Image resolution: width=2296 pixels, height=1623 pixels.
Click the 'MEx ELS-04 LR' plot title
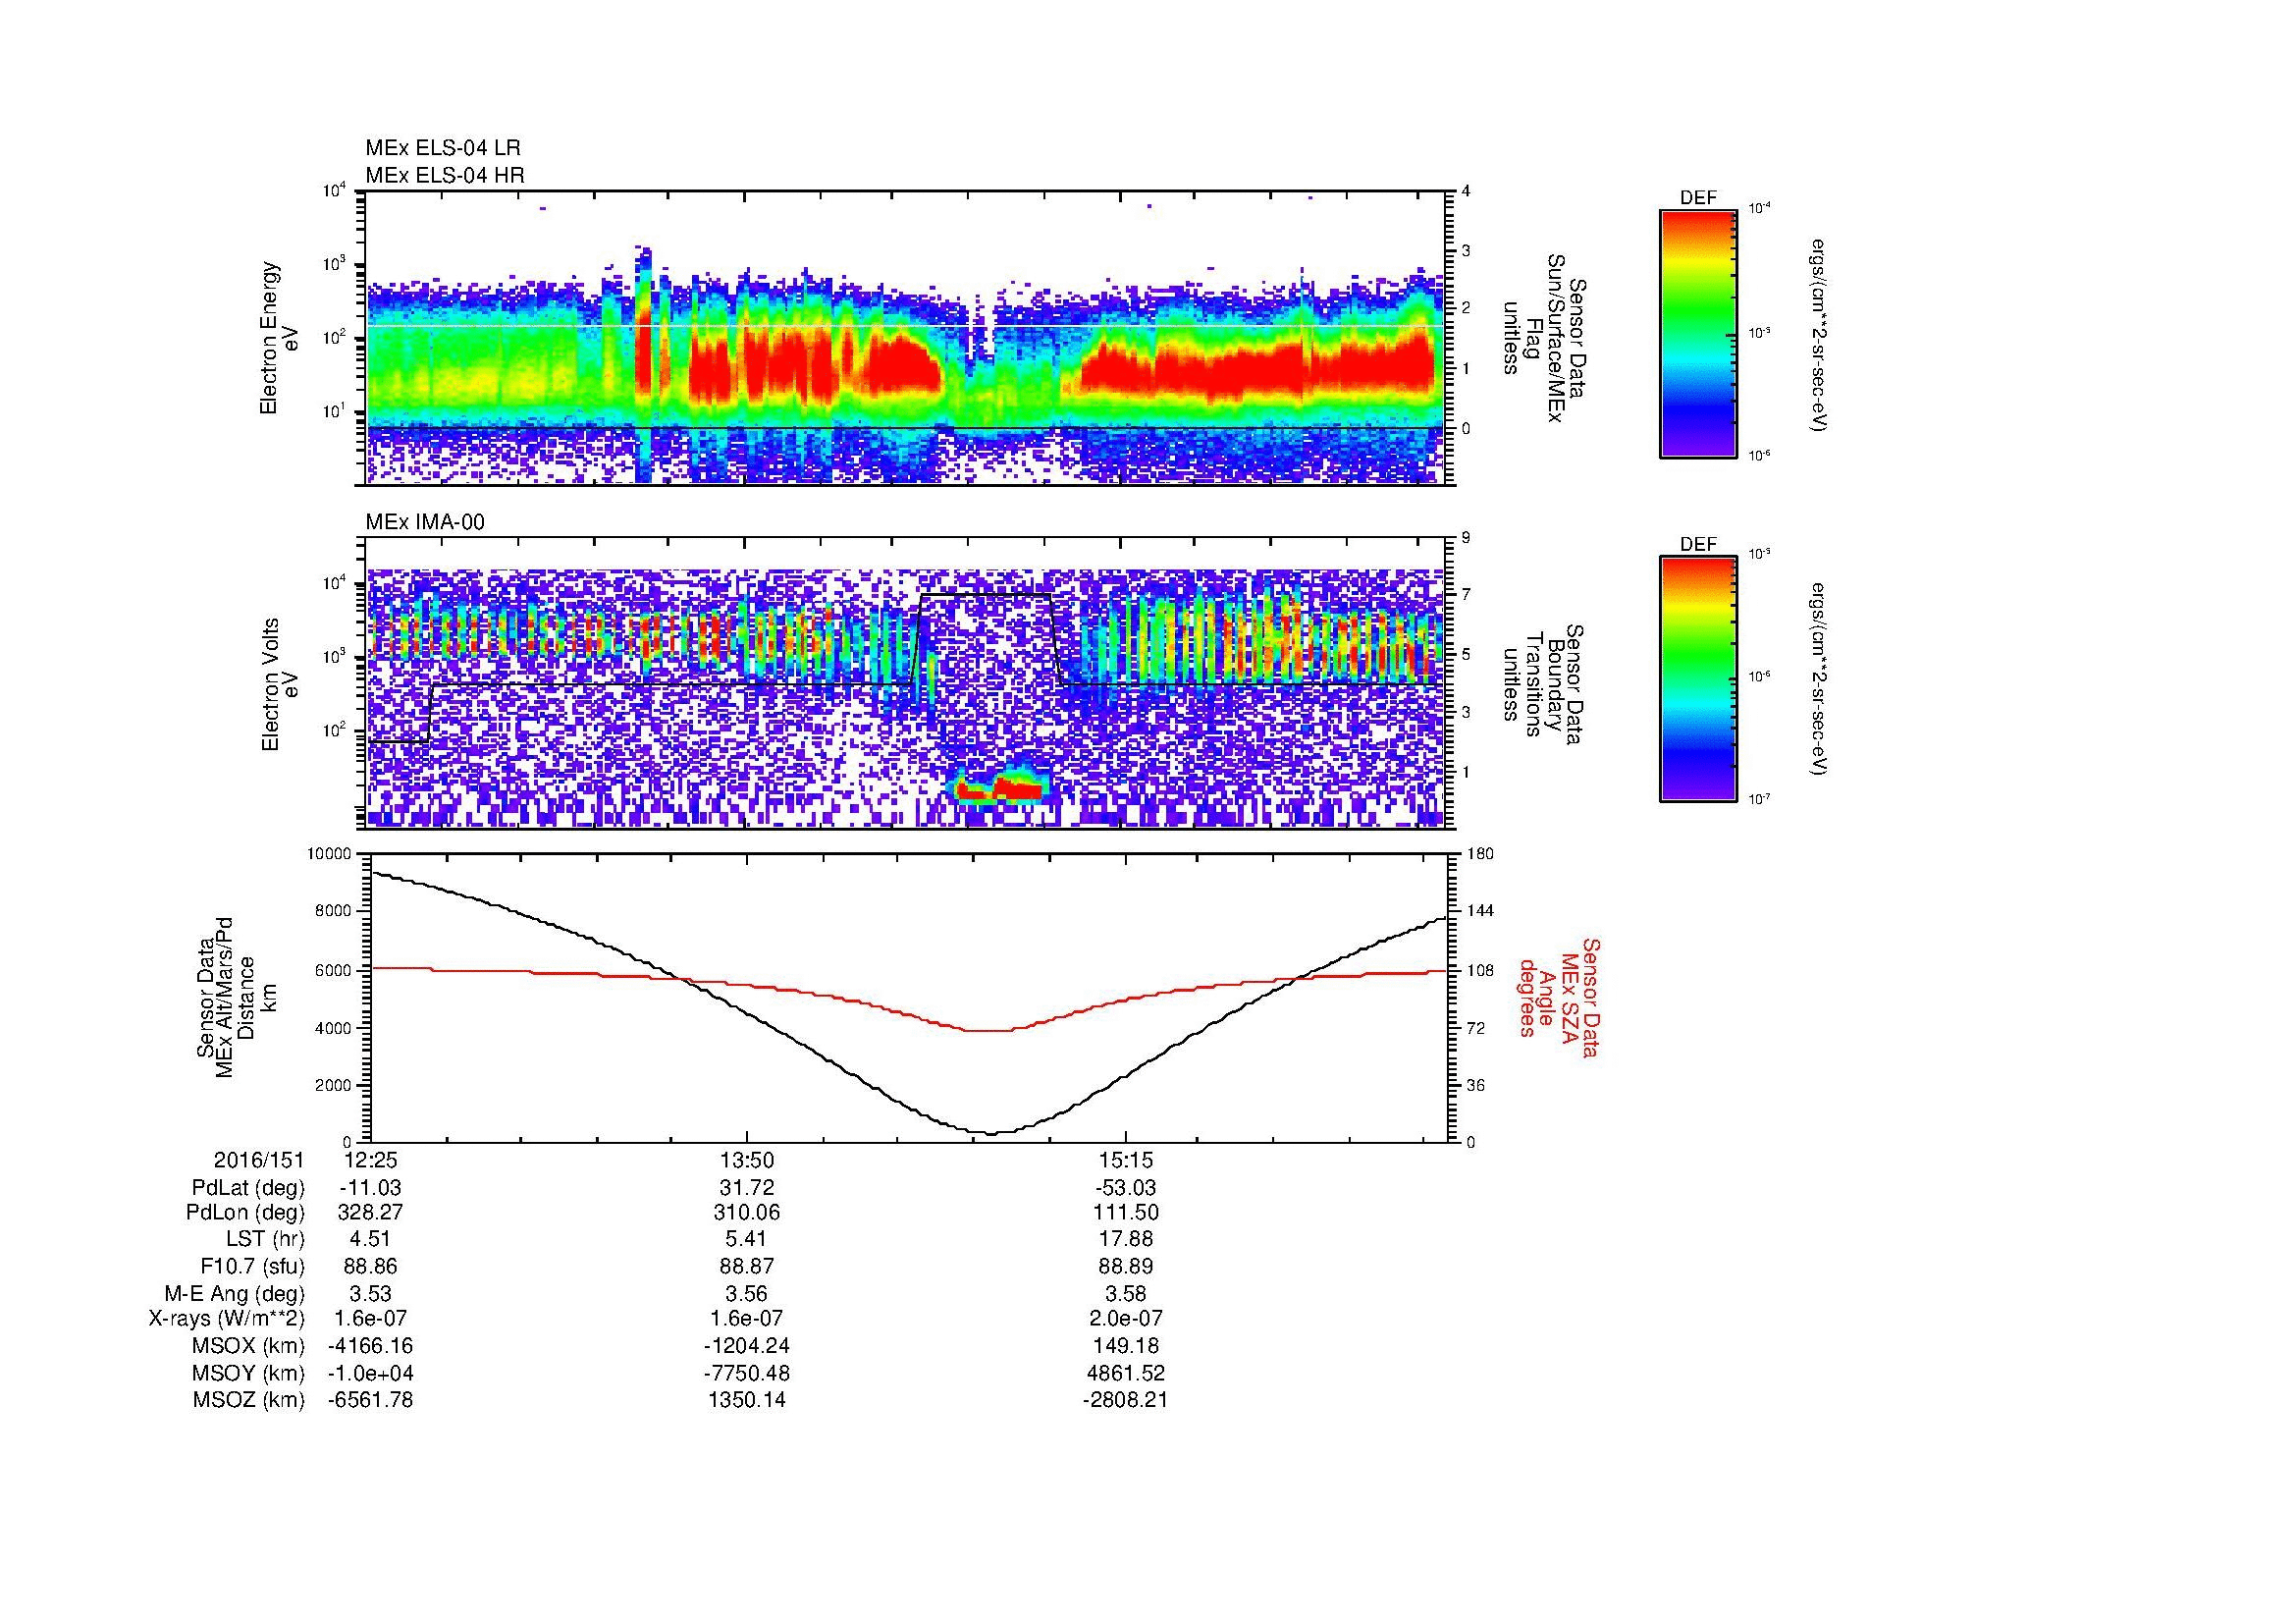pyautogui.click(x=443, y=148)
